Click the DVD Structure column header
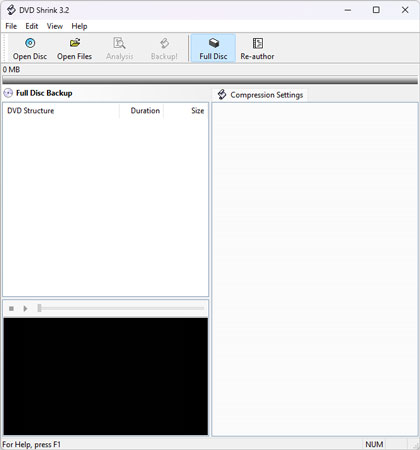This screenshot has height=450, width=420. 61,111
